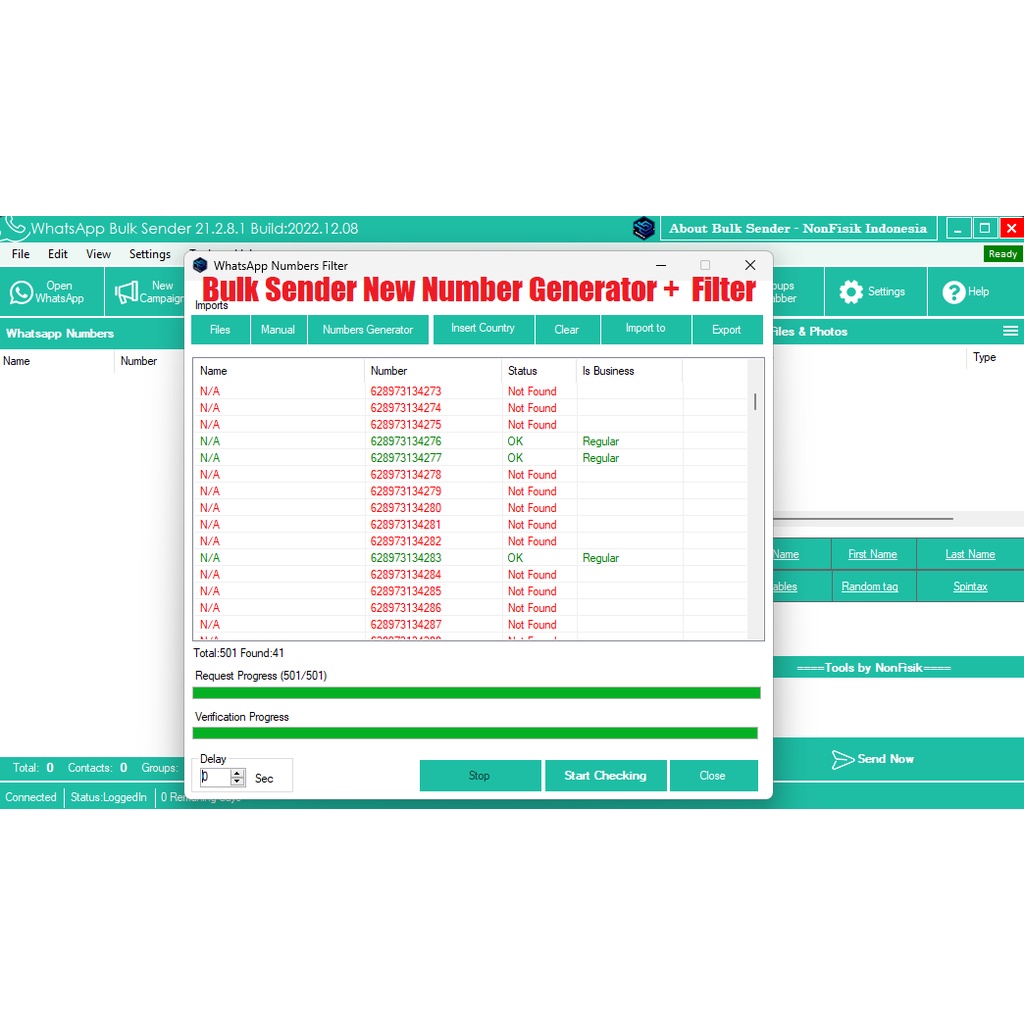Sort by the Number column header
The image size is (1024, 1024).
click(433, 371)
